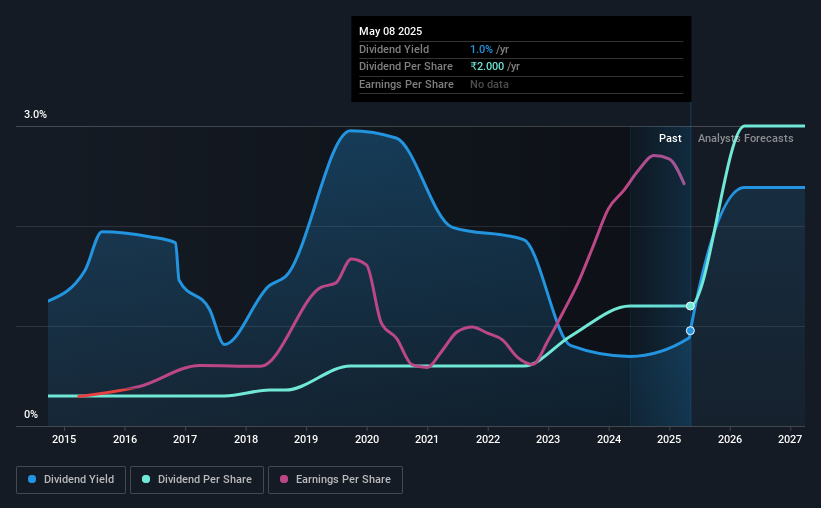Click the 2018 x-axis label

pos(246,439)
